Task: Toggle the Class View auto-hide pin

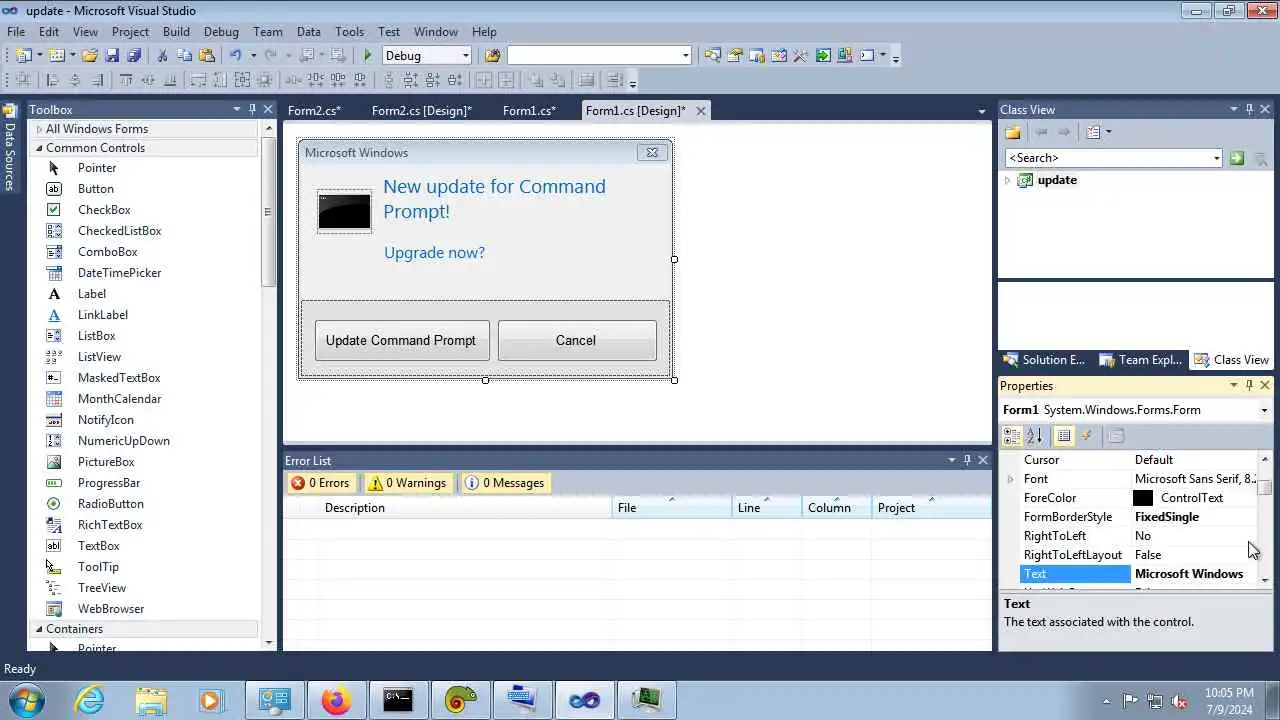Action: (x=1249, y=110)
